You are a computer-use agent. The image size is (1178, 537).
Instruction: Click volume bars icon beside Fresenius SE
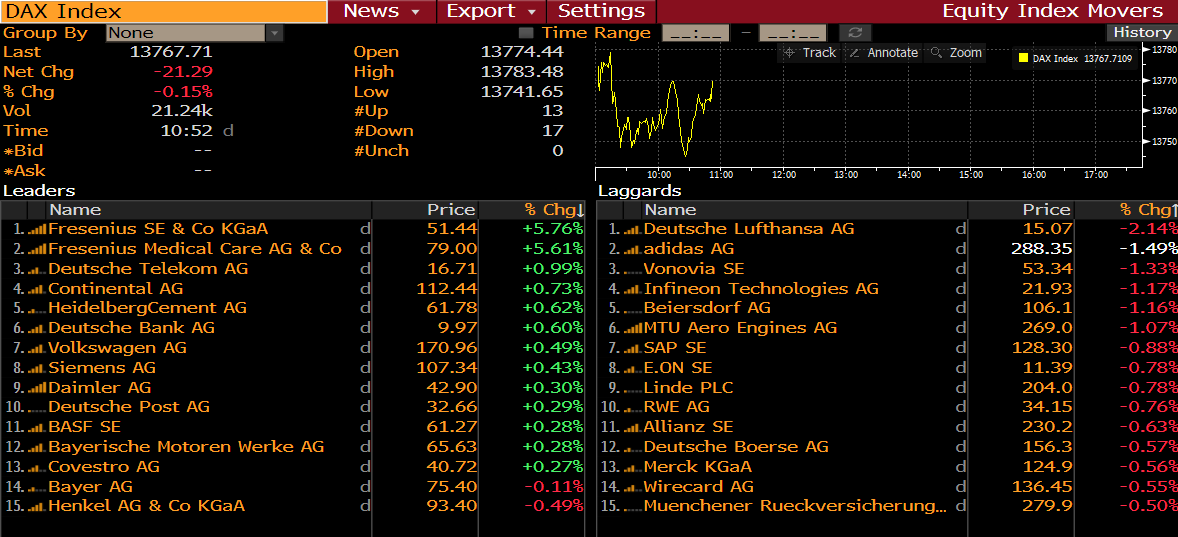[37, 229]
